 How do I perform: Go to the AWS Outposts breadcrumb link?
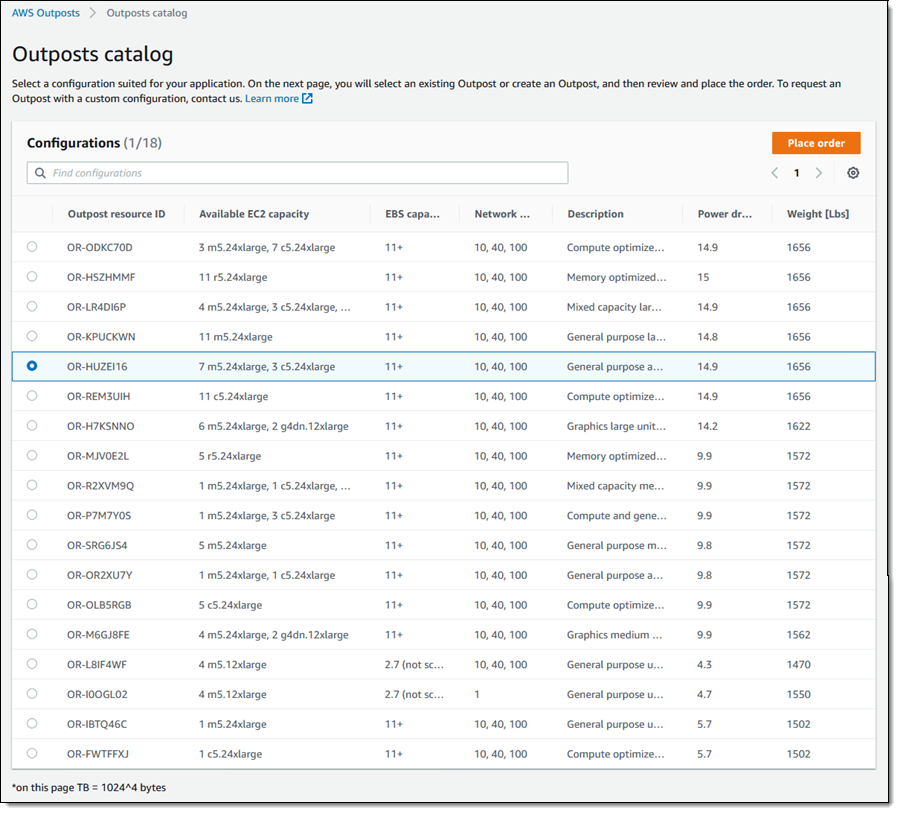[46, 13]
